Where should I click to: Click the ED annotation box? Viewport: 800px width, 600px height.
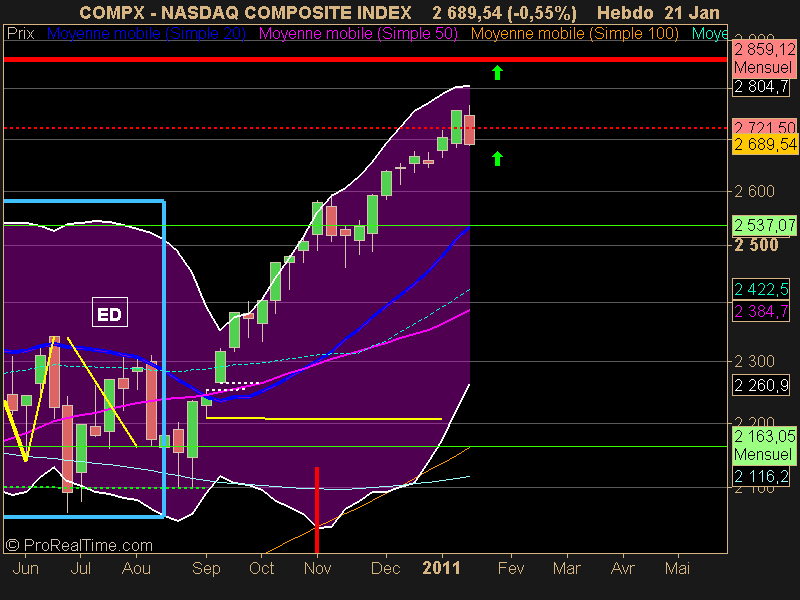110,312
